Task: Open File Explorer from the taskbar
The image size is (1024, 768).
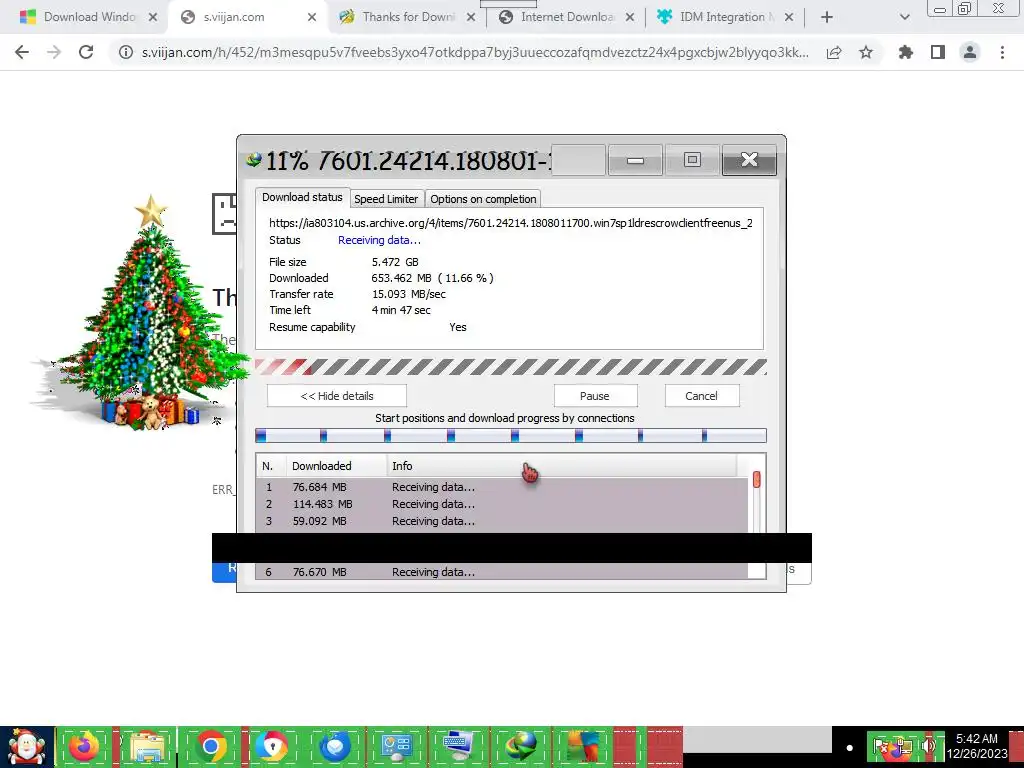Action: pos(148,747)
